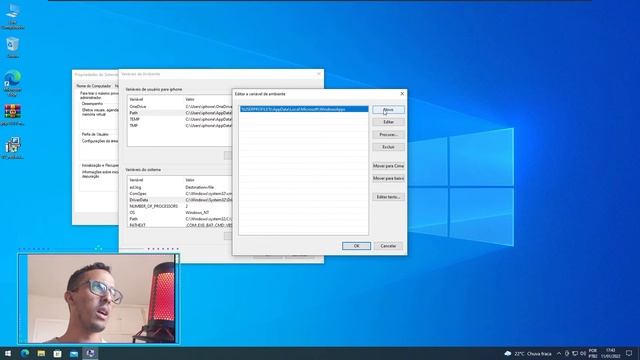Screen dimensions: 640x360
Task: Select the OS row in system variables
Action: tap(180, 213)
